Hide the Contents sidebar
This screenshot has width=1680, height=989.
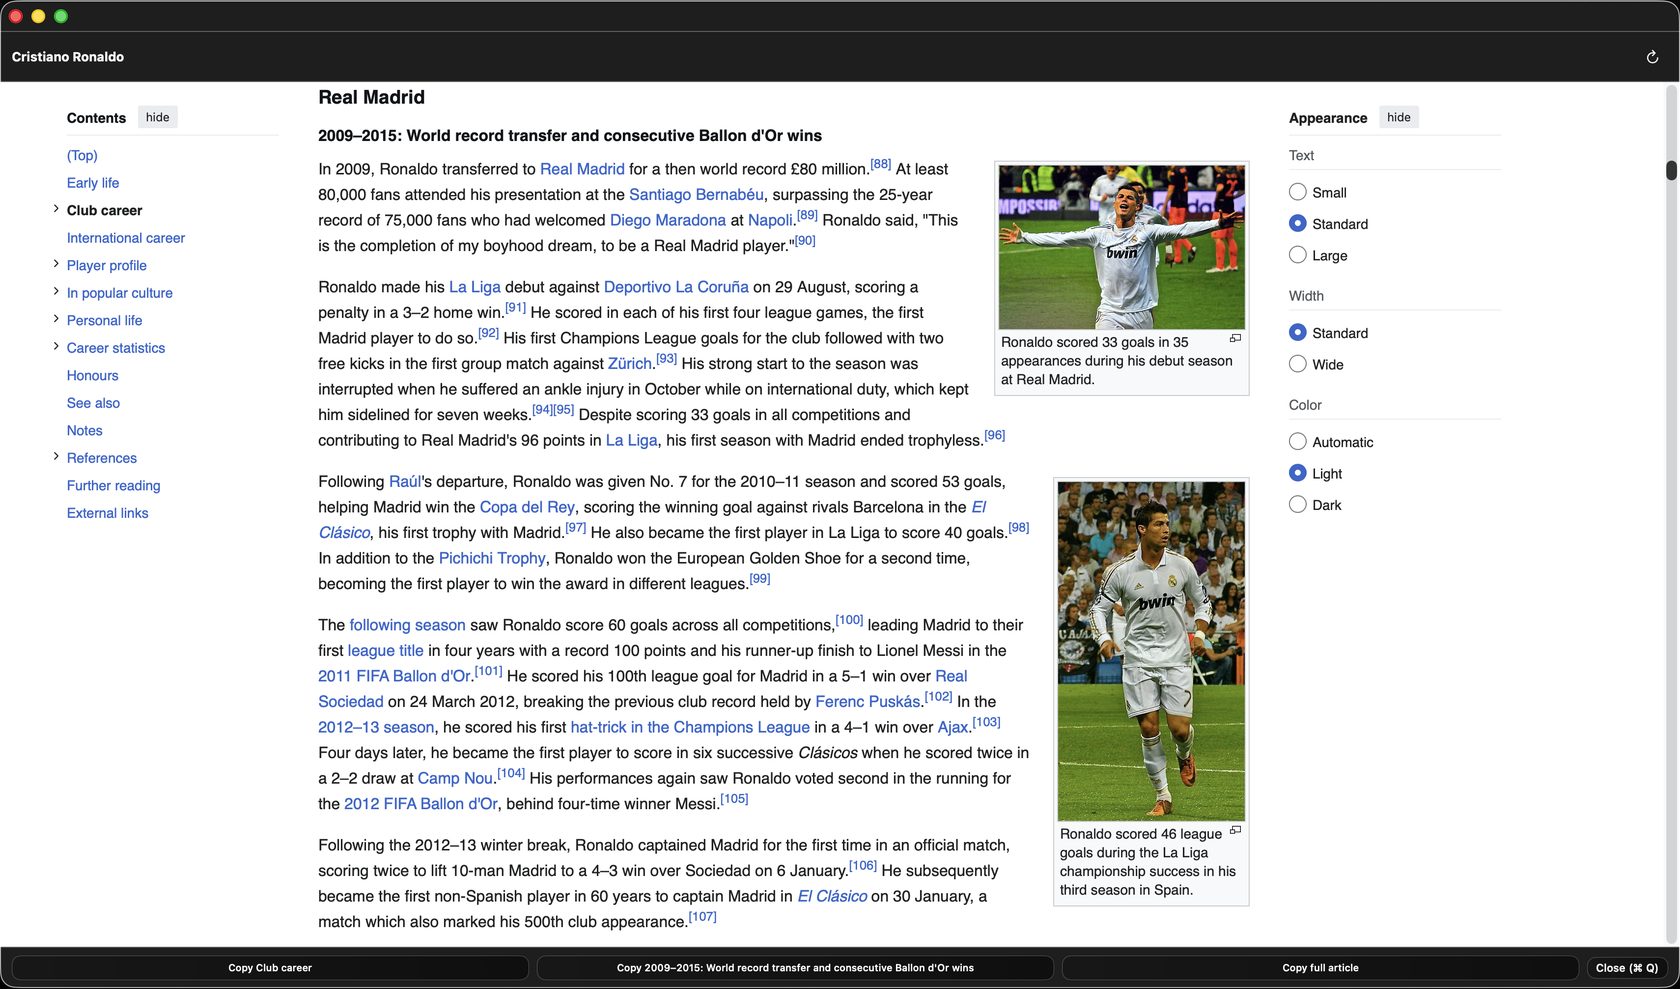(157, 117)
